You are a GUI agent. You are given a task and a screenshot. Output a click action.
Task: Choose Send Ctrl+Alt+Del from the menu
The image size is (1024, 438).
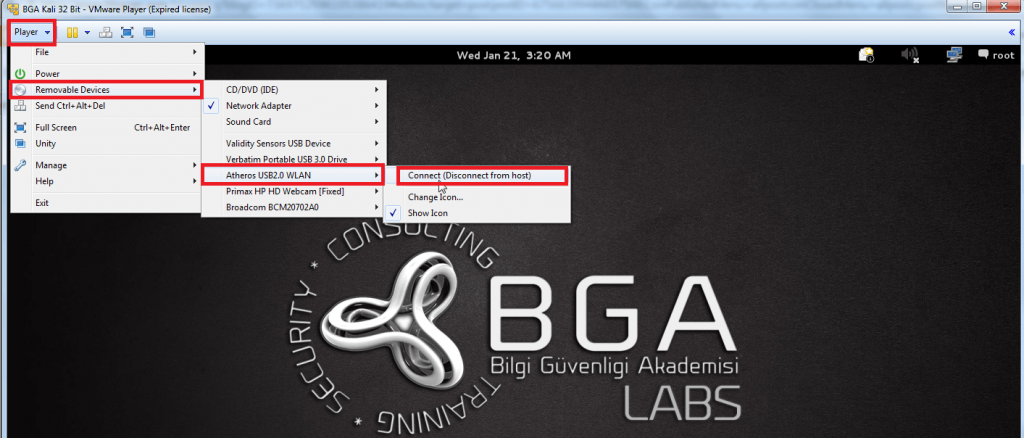coord(107,106)
